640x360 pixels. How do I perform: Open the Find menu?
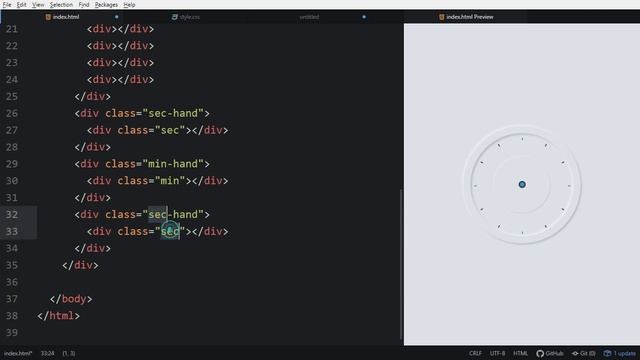click(84, 5)
